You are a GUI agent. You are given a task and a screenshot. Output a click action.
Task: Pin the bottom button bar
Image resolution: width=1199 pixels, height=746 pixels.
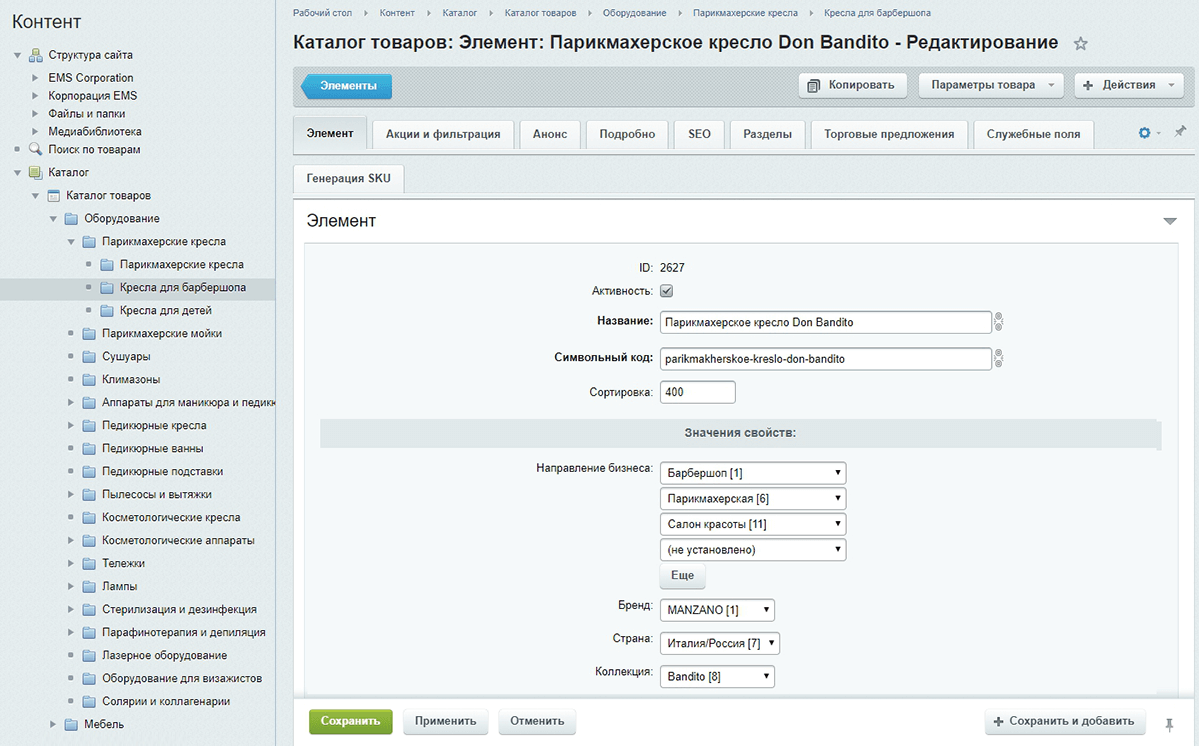point(1169,724)
